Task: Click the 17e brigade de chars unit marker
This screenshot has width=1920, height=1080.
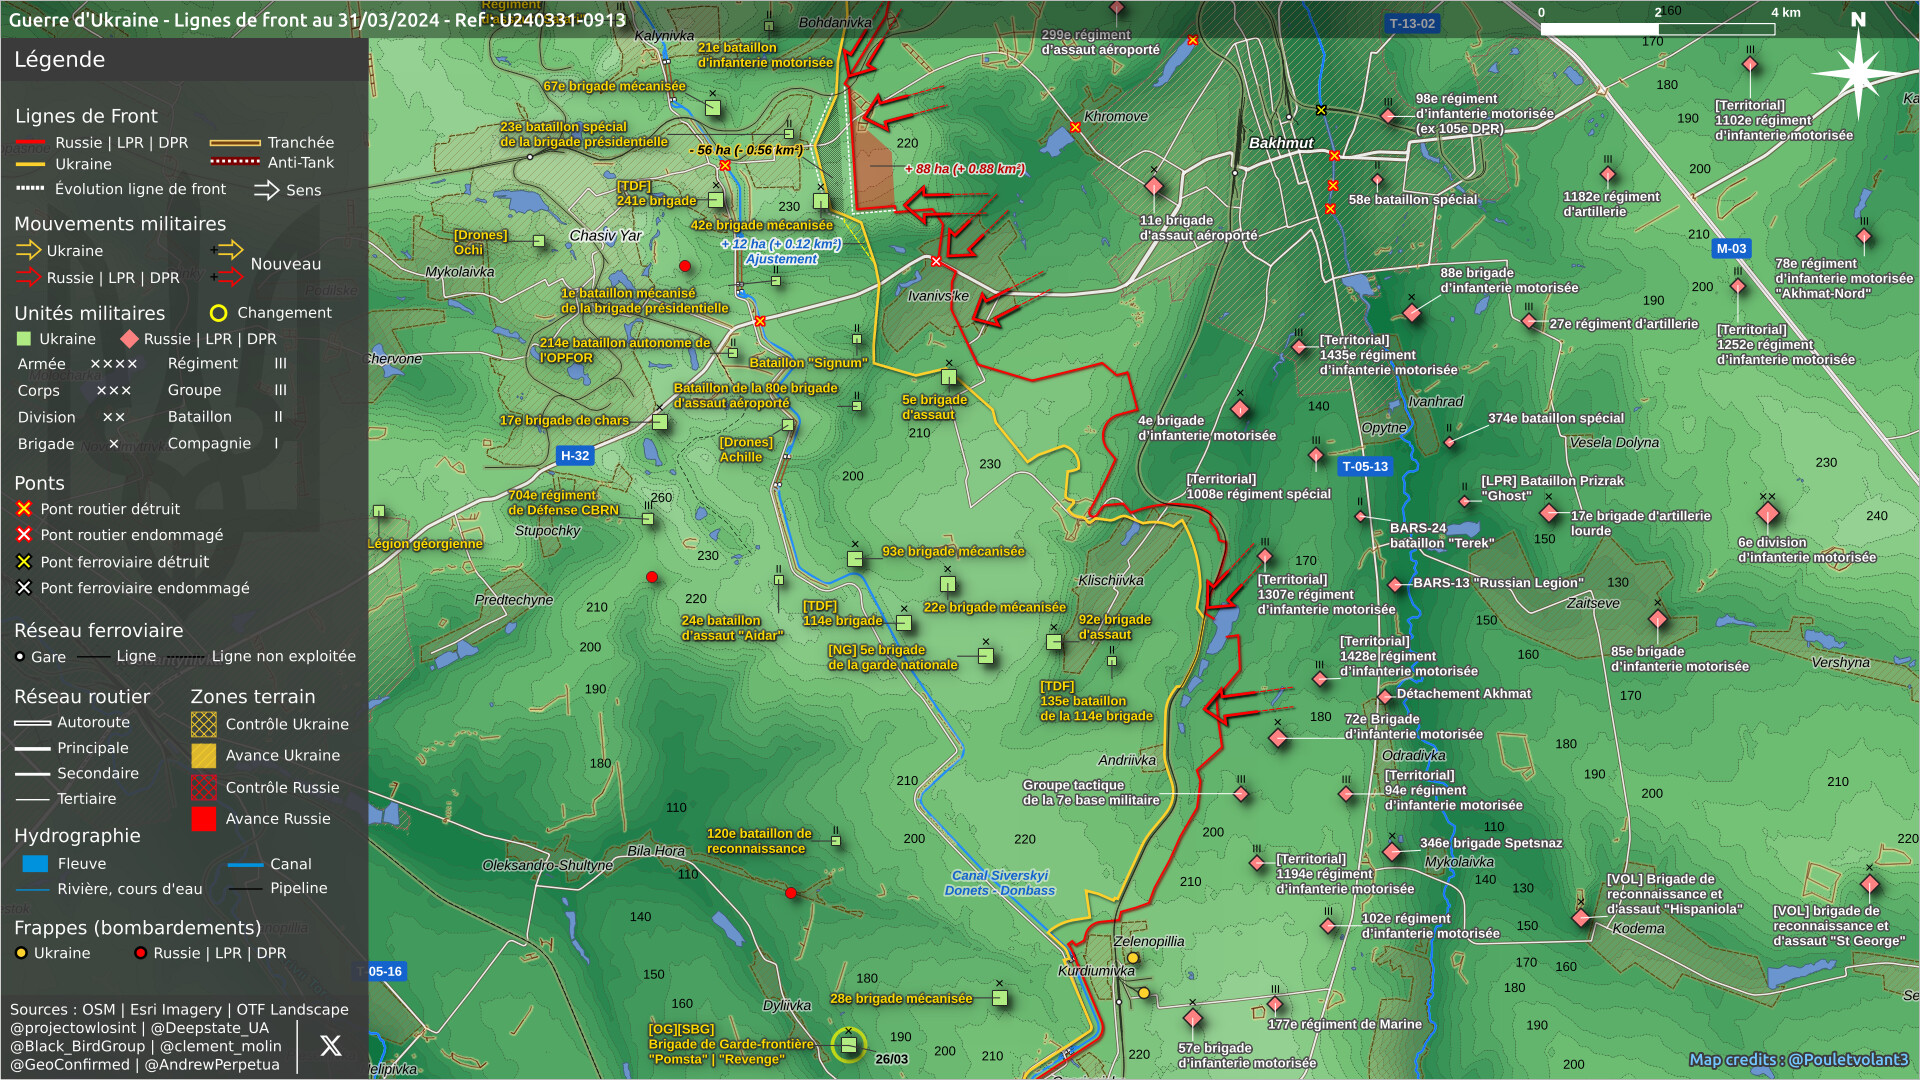Action: point(660,422)
